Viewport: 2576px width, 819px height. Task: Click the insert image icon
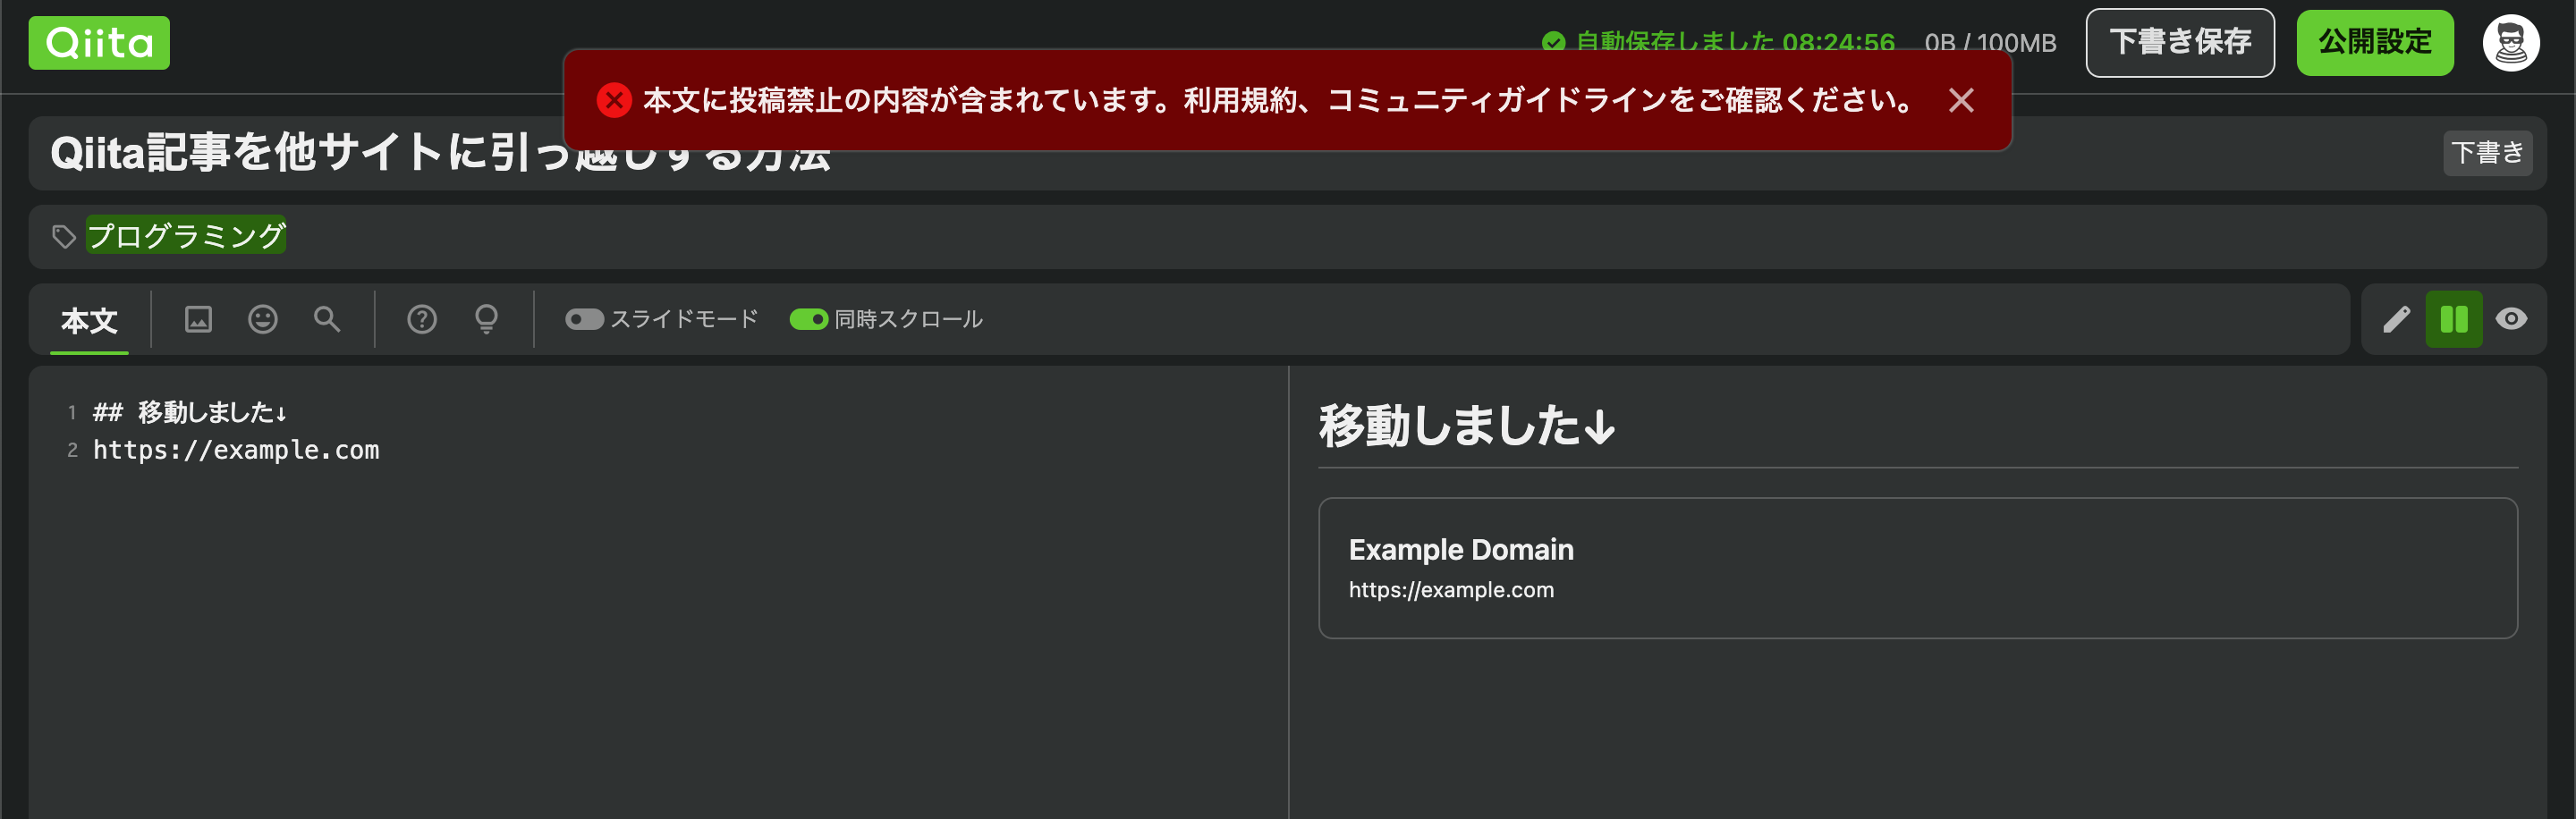[198, 319]
